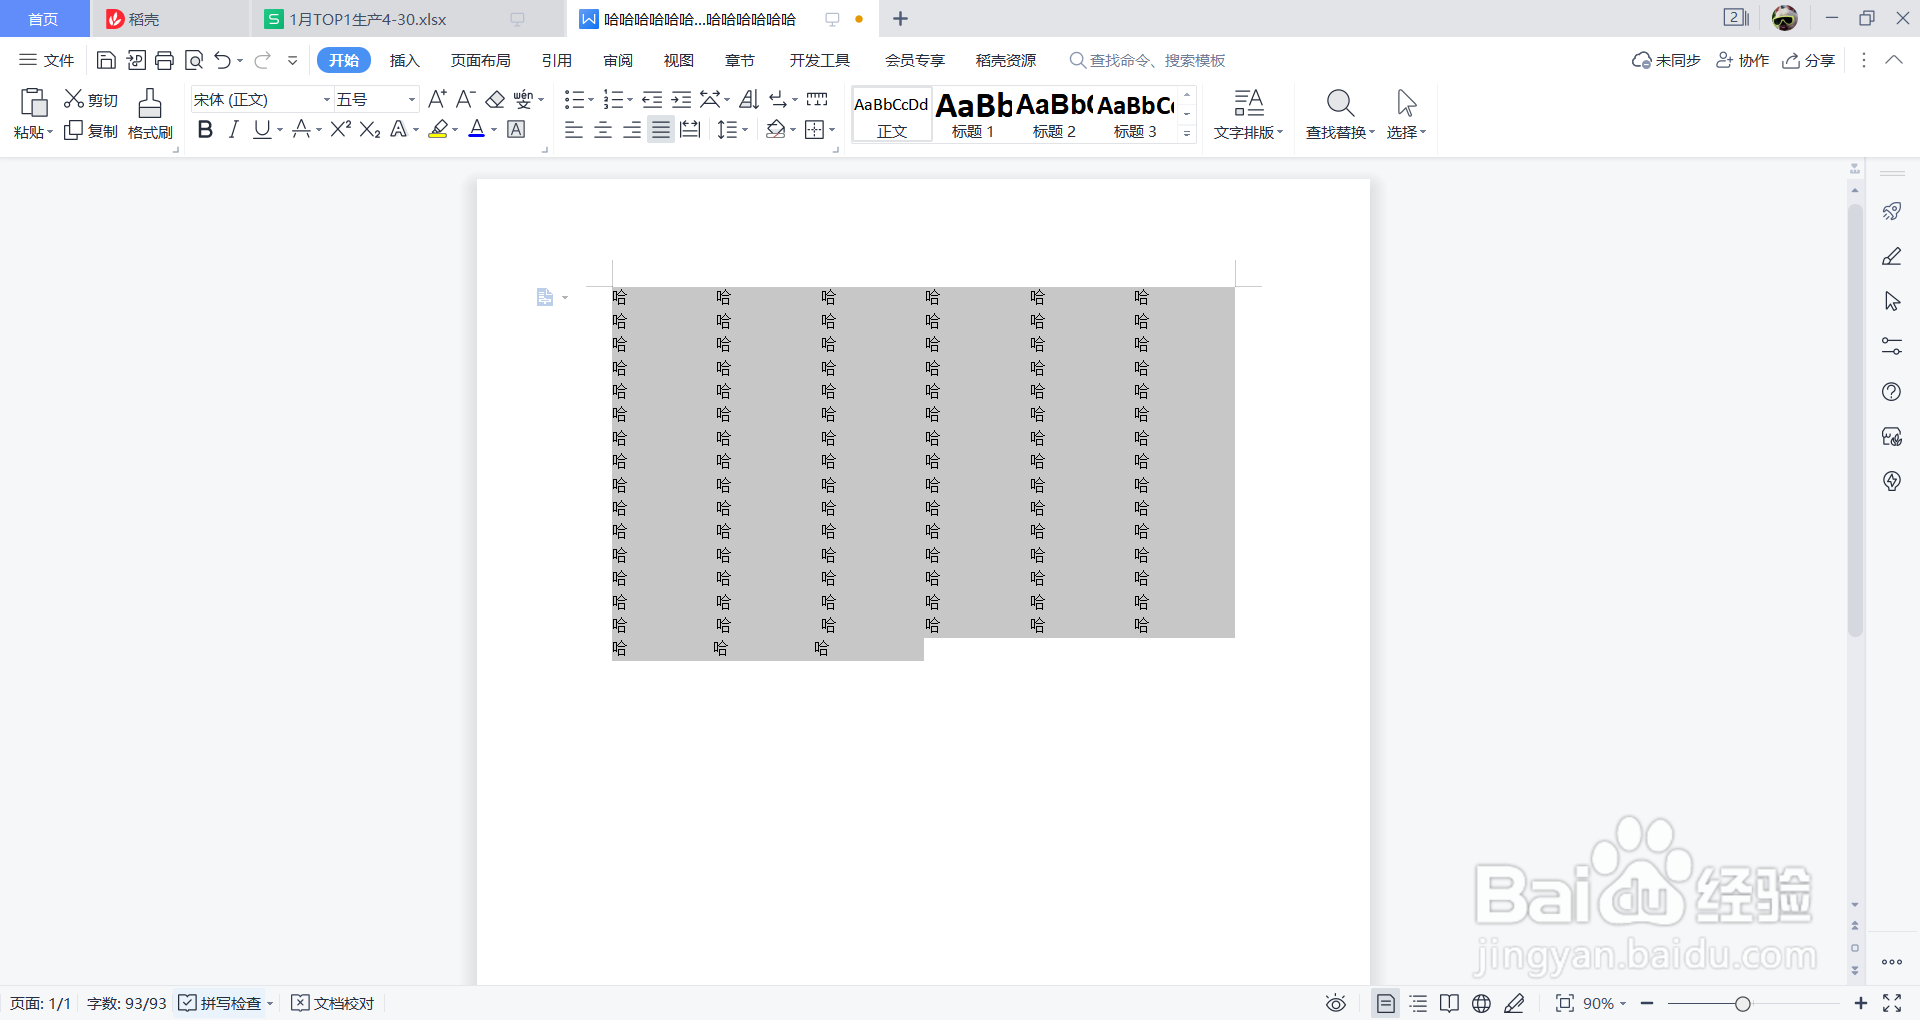
Task: Center align the text
Action: [x=603, y=129]
